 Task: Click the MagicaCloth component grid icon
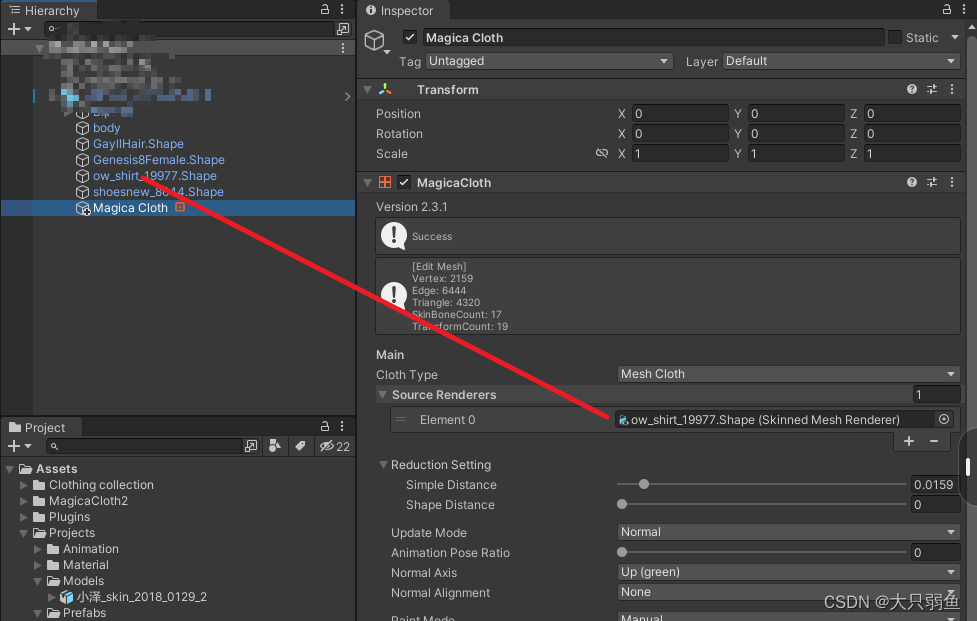385,183
